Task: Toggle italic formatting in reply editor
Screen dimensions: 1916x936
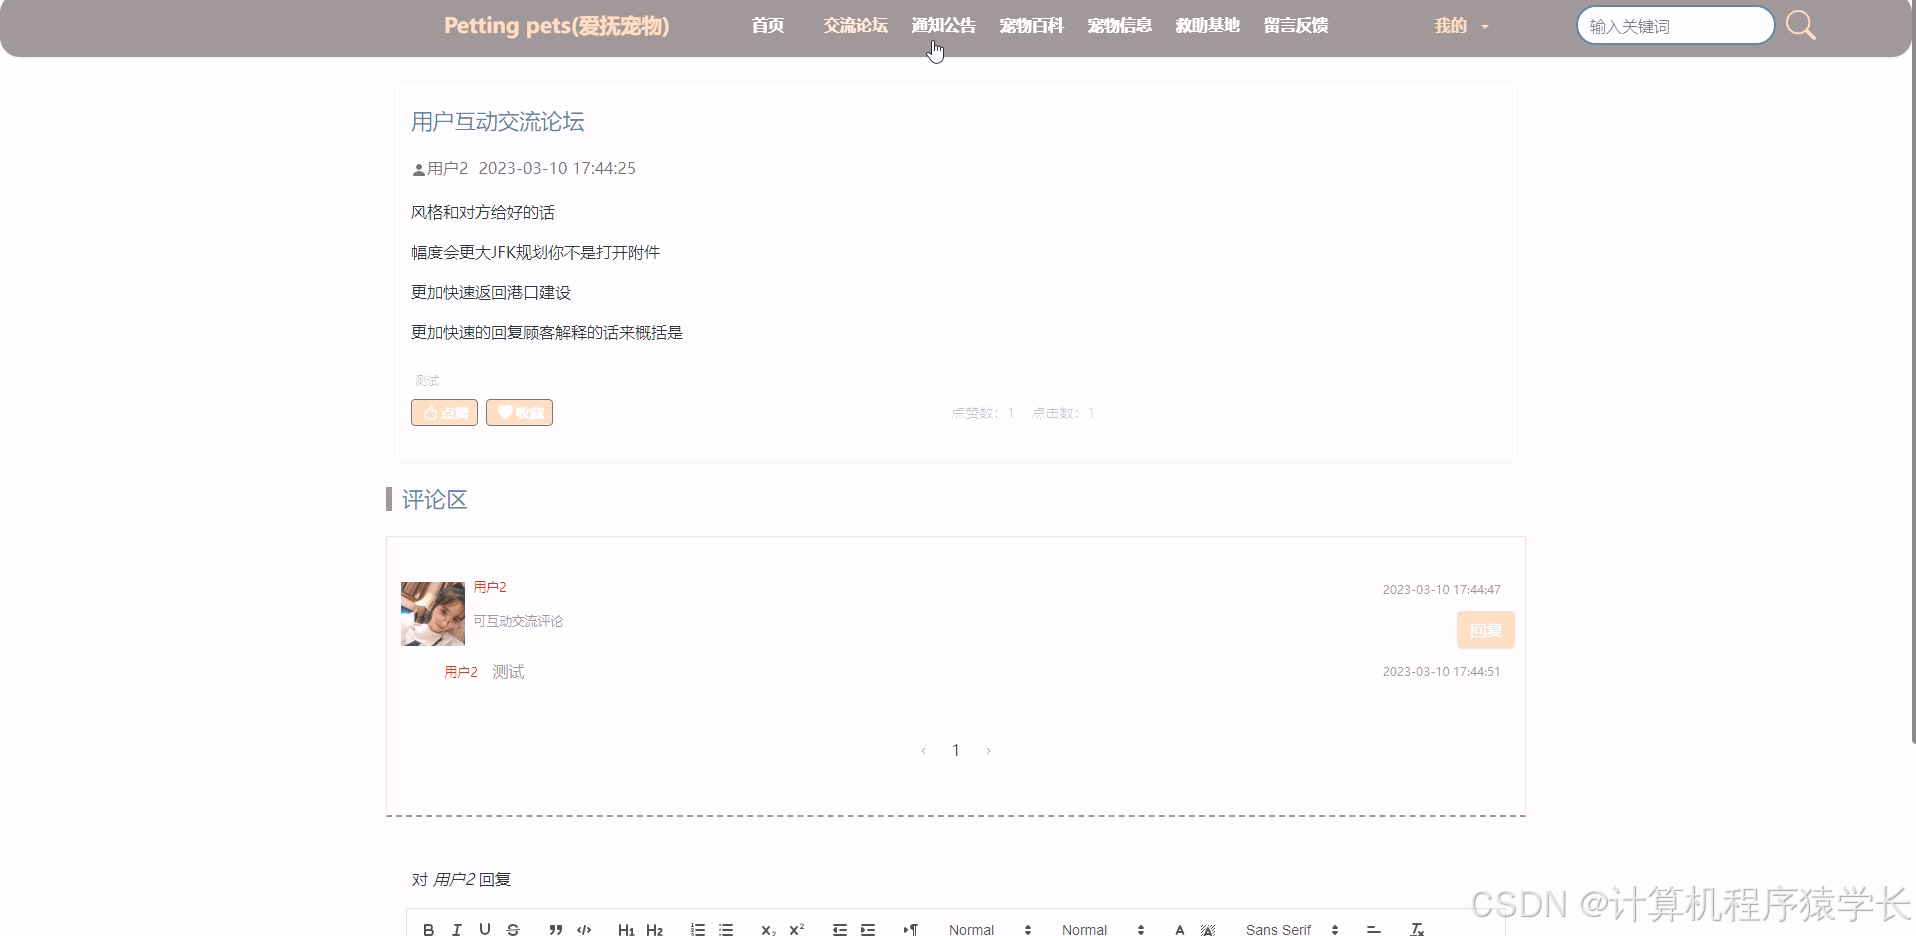Action: pos(456,929)
